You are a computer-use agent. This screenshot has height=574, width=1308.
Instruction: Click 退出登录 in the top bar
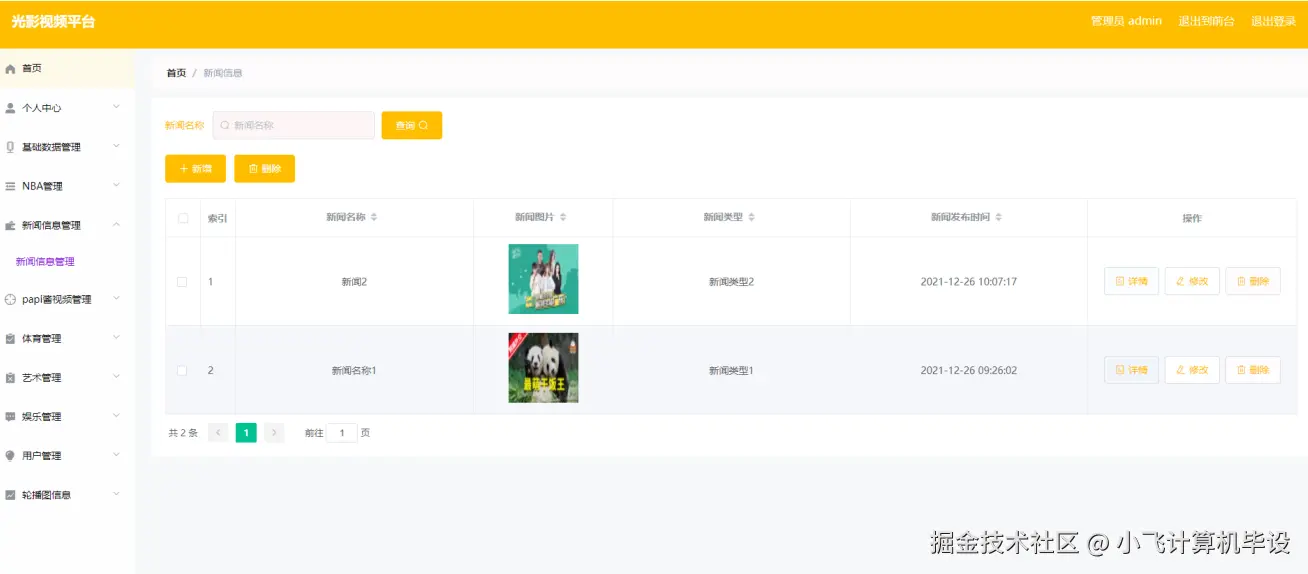1273,21
